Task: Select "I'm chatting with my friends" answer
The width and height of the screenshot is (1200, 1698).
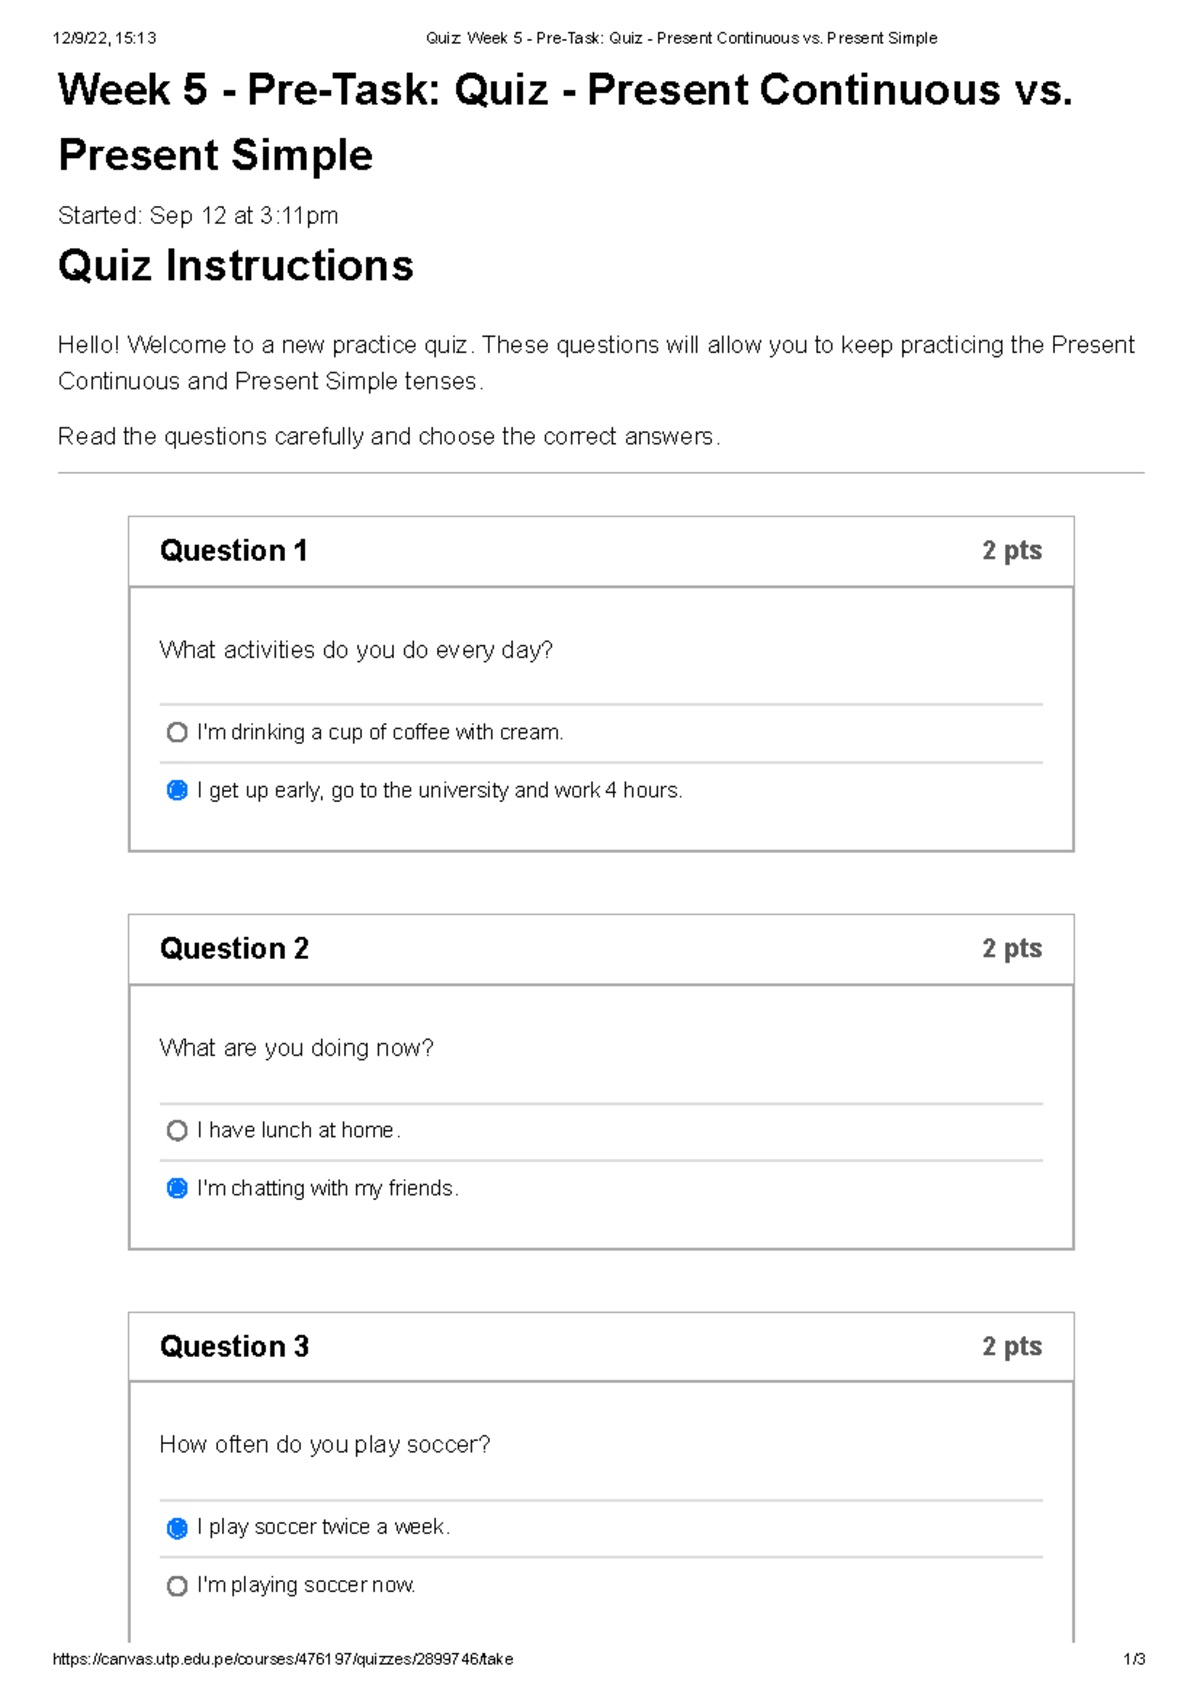Action: [178, 1189]
